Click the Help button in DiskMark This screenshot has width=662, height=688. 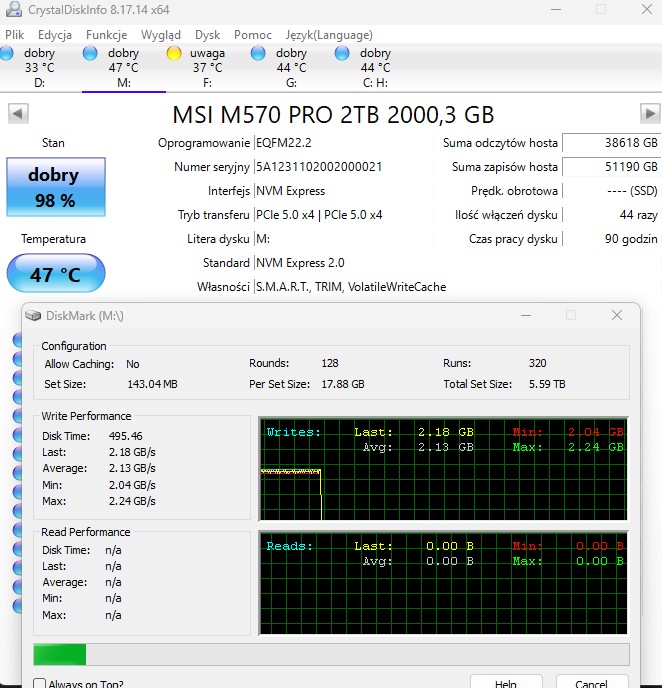pos(506,682)
